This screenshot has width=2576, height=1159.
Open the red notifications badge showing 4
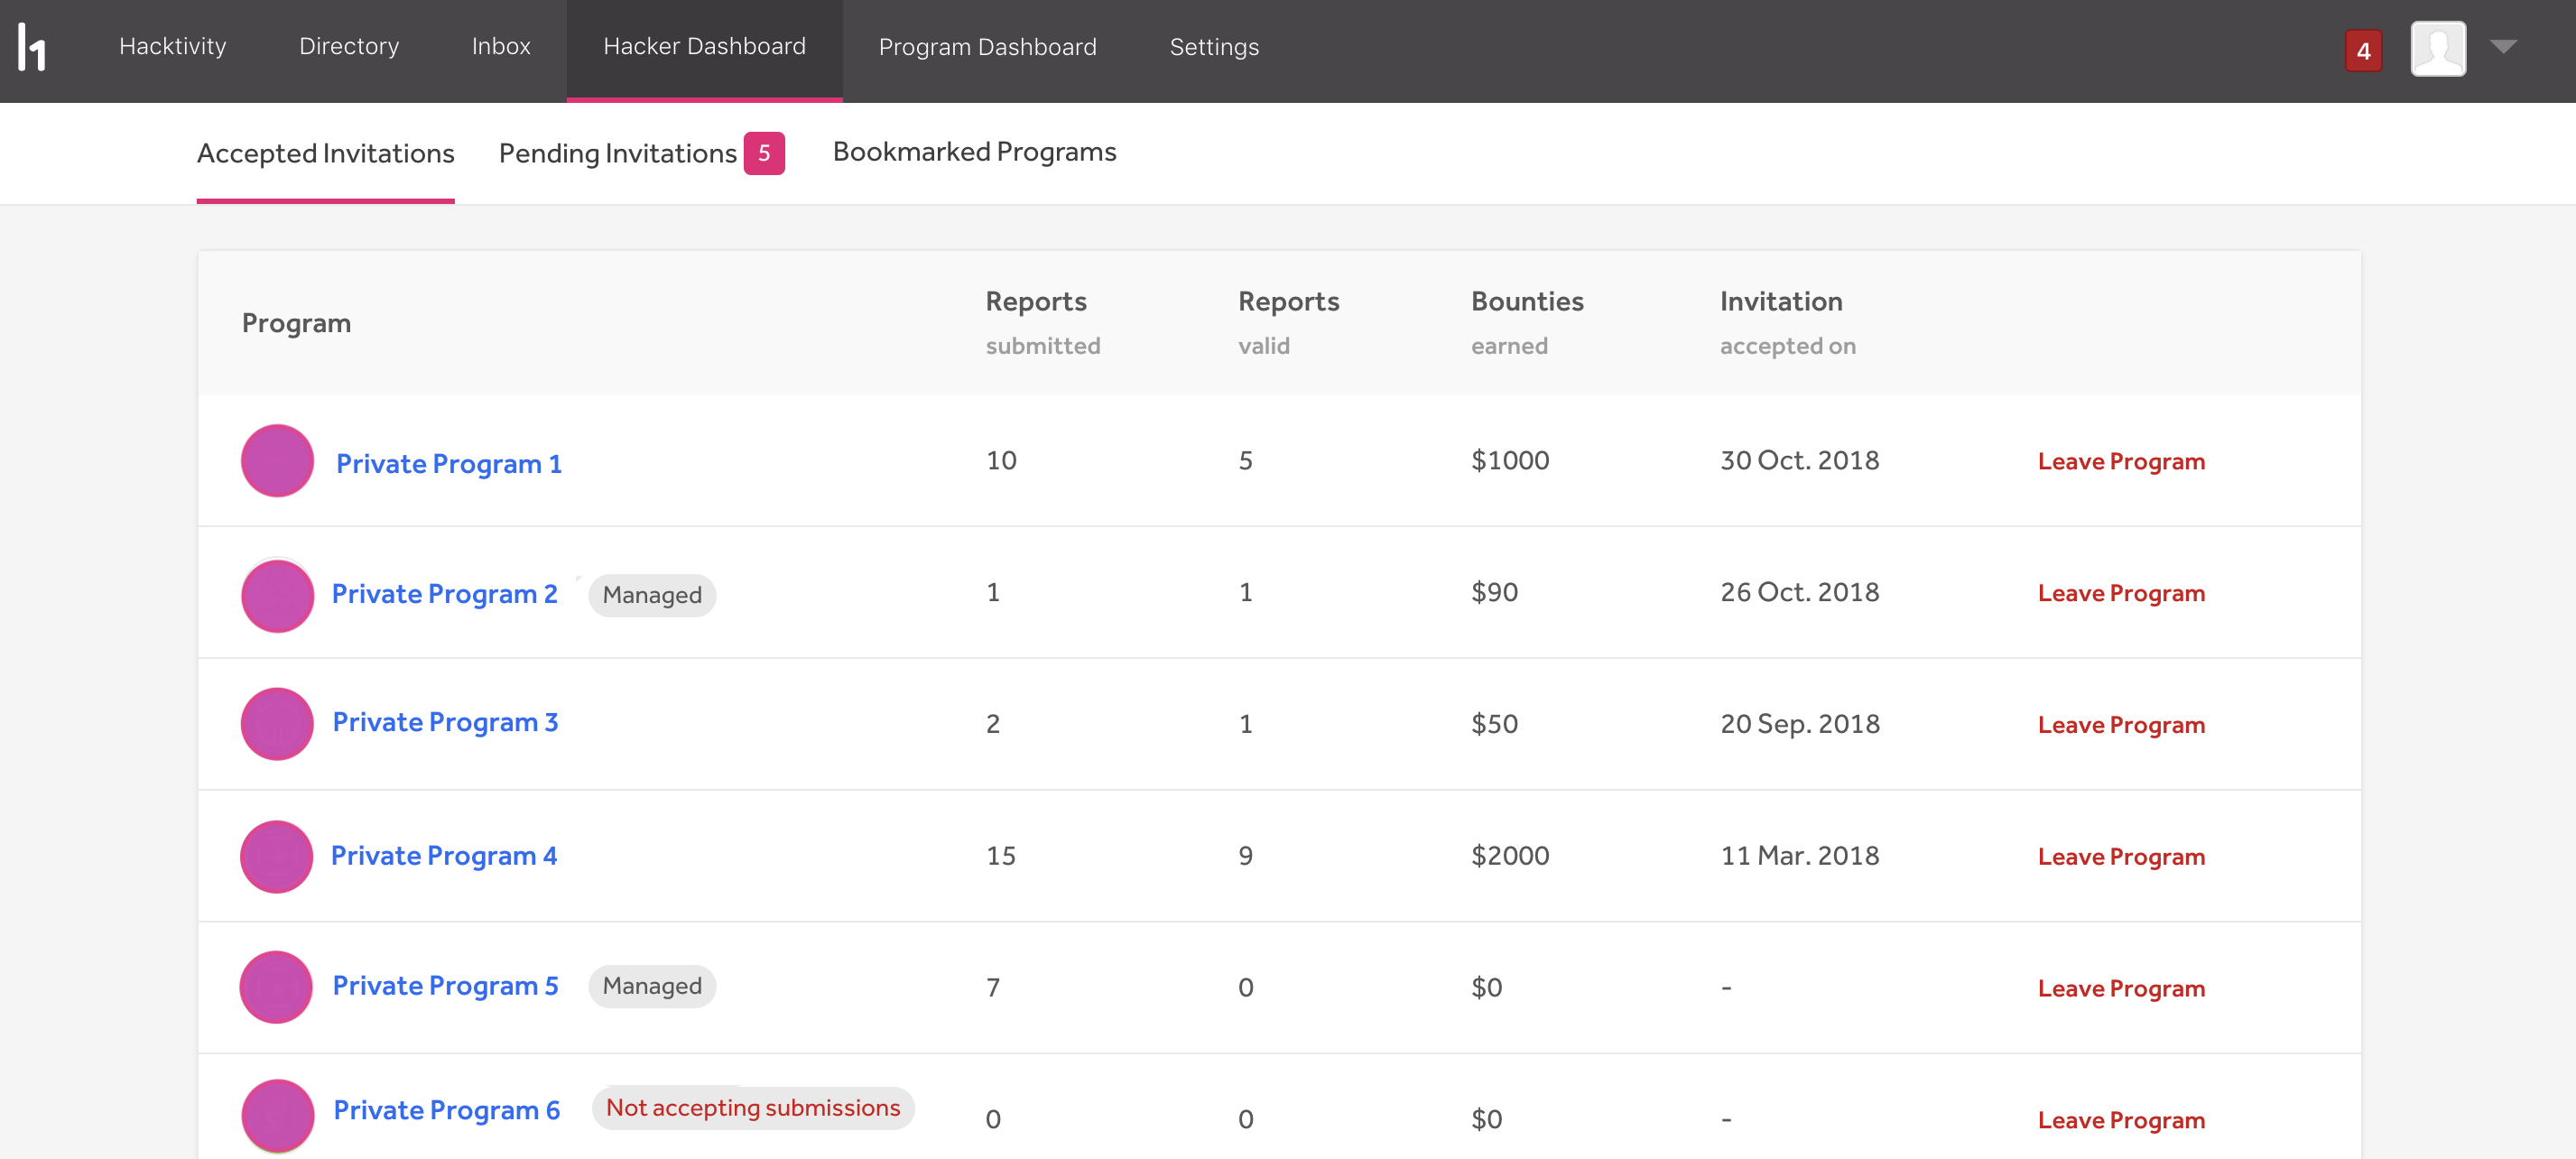(2363, 51)
